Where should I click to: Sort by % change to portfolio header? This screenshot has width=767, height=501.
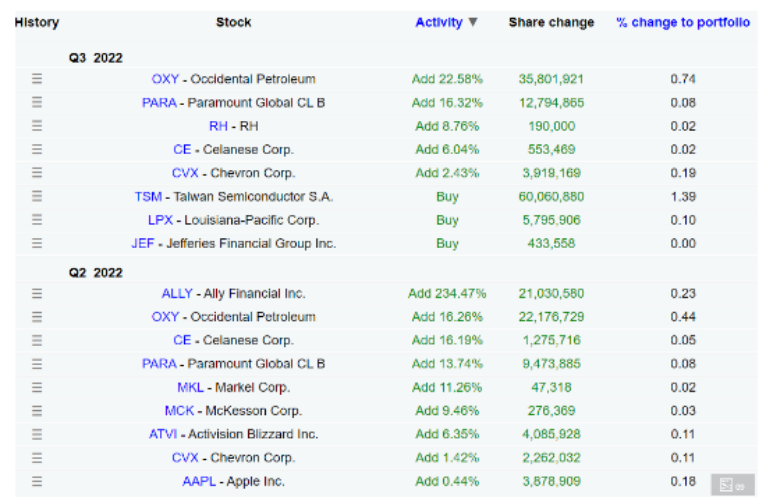click(683, 22)
